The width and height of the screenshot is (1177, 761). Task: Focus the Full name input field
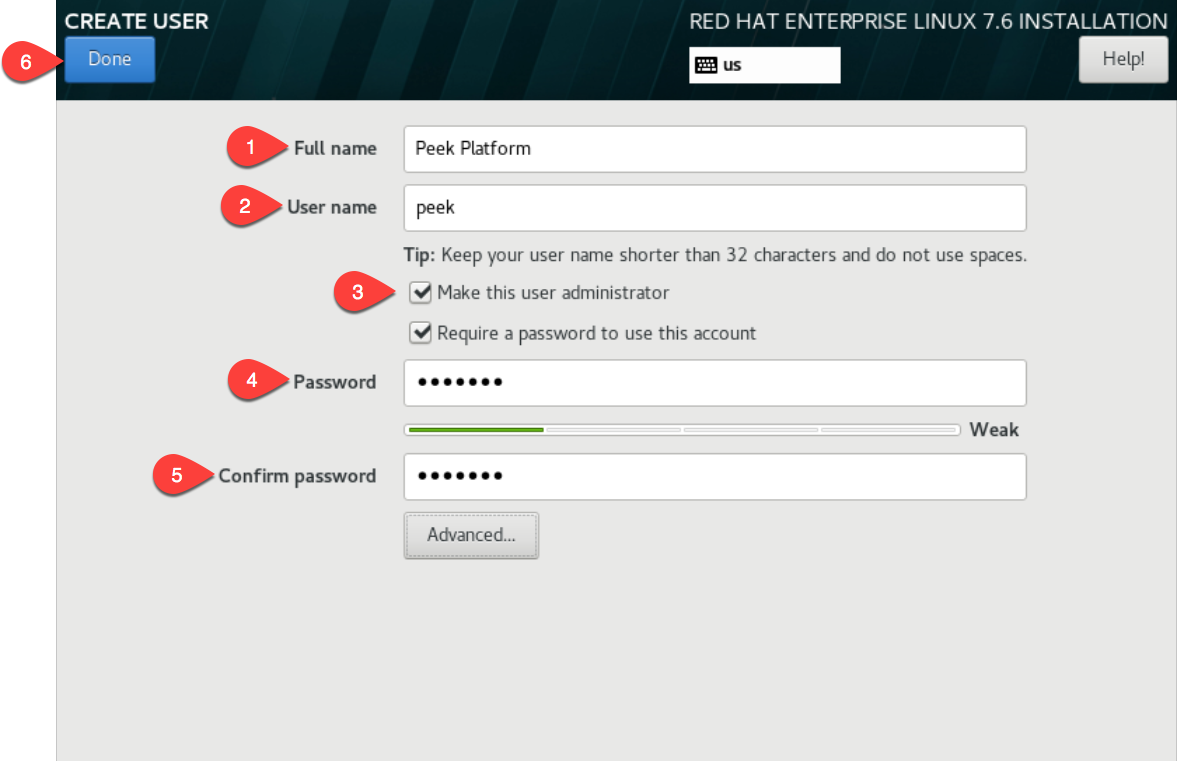(x=715, y=149)
